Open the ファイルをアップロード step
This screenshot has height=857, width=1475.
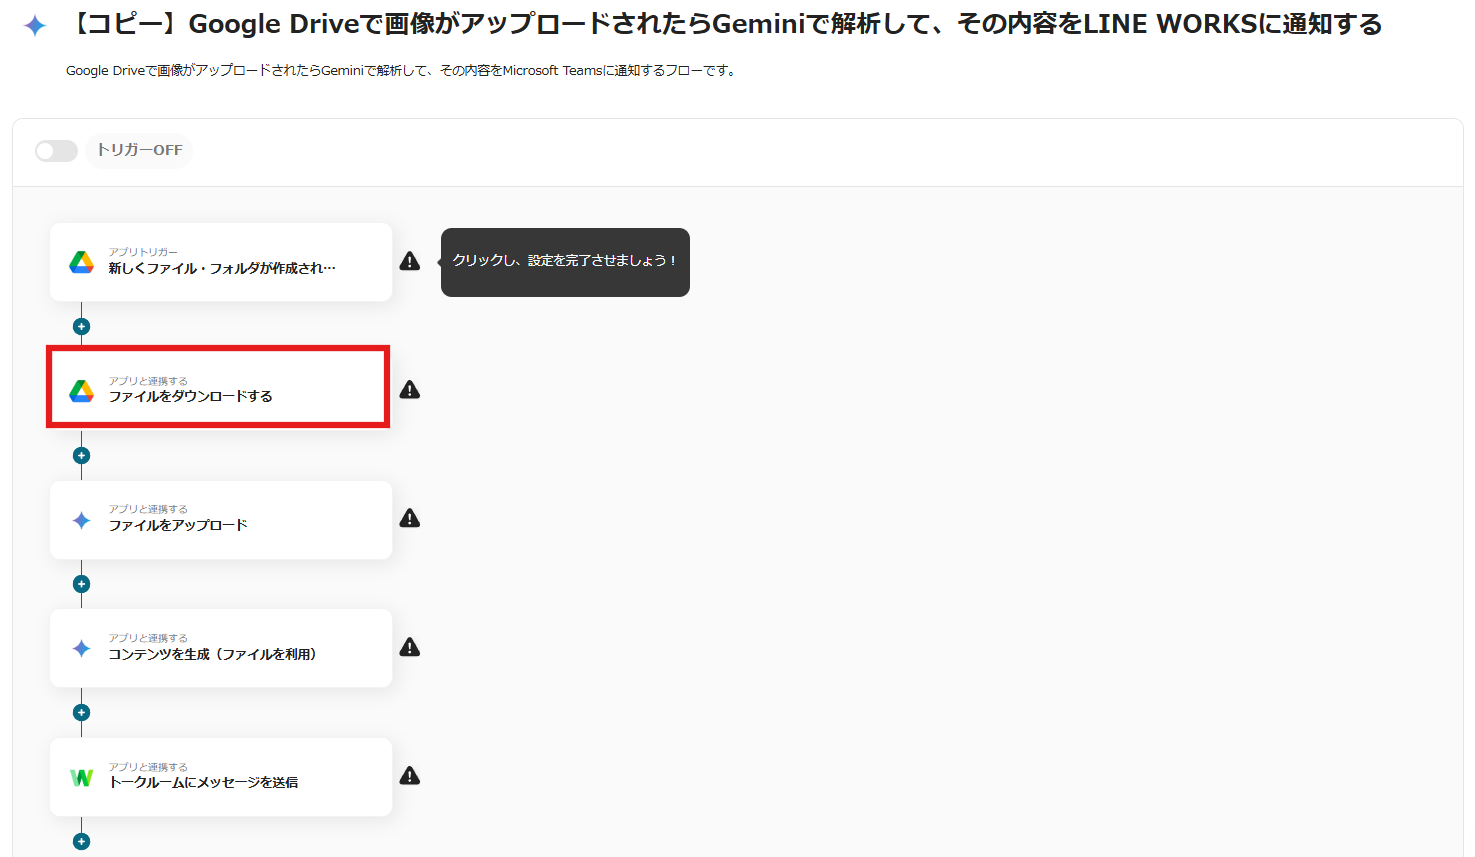pyautogui.click(x=221, y=520)
